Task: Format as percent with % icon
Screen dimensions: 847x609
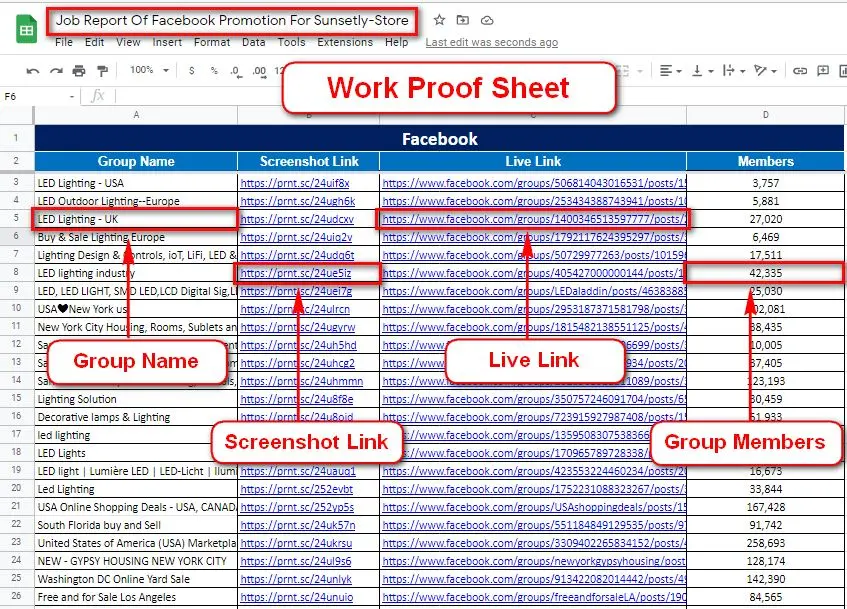Action: pyautogui.click(x=214, y=70)
